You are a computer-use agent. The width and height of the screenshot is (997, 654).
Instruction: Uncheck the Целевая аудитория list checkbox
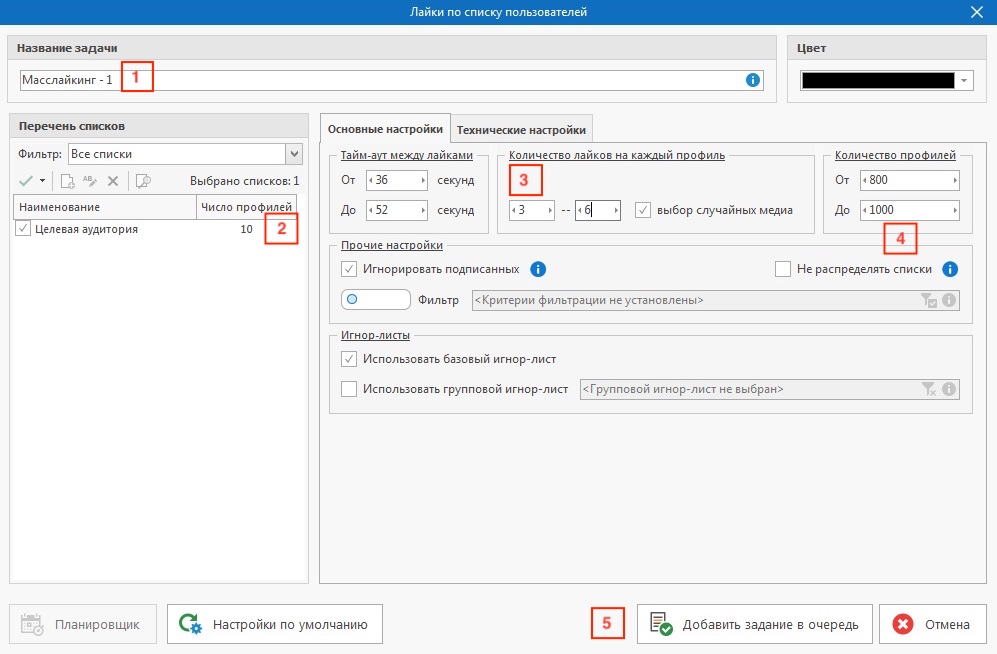coord(23,229)
